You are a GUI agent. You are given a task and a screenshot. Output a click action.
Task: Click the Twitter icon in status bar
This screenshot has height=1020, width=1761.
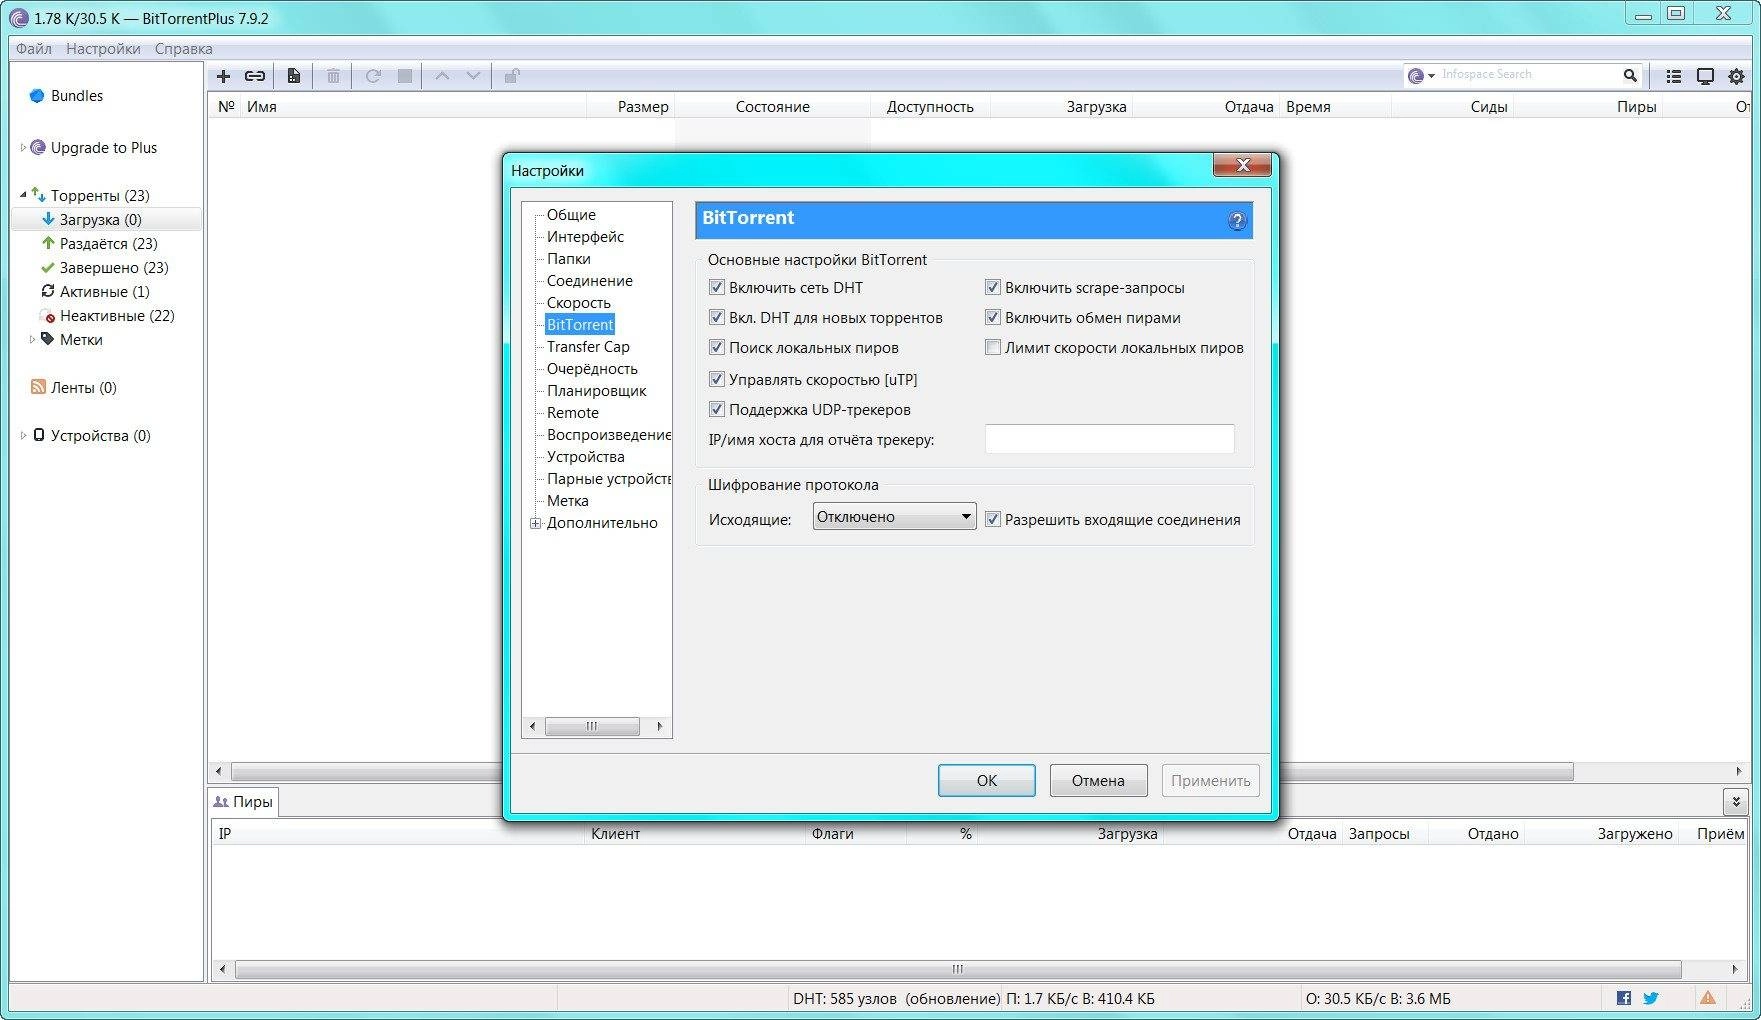[1650, 998]
